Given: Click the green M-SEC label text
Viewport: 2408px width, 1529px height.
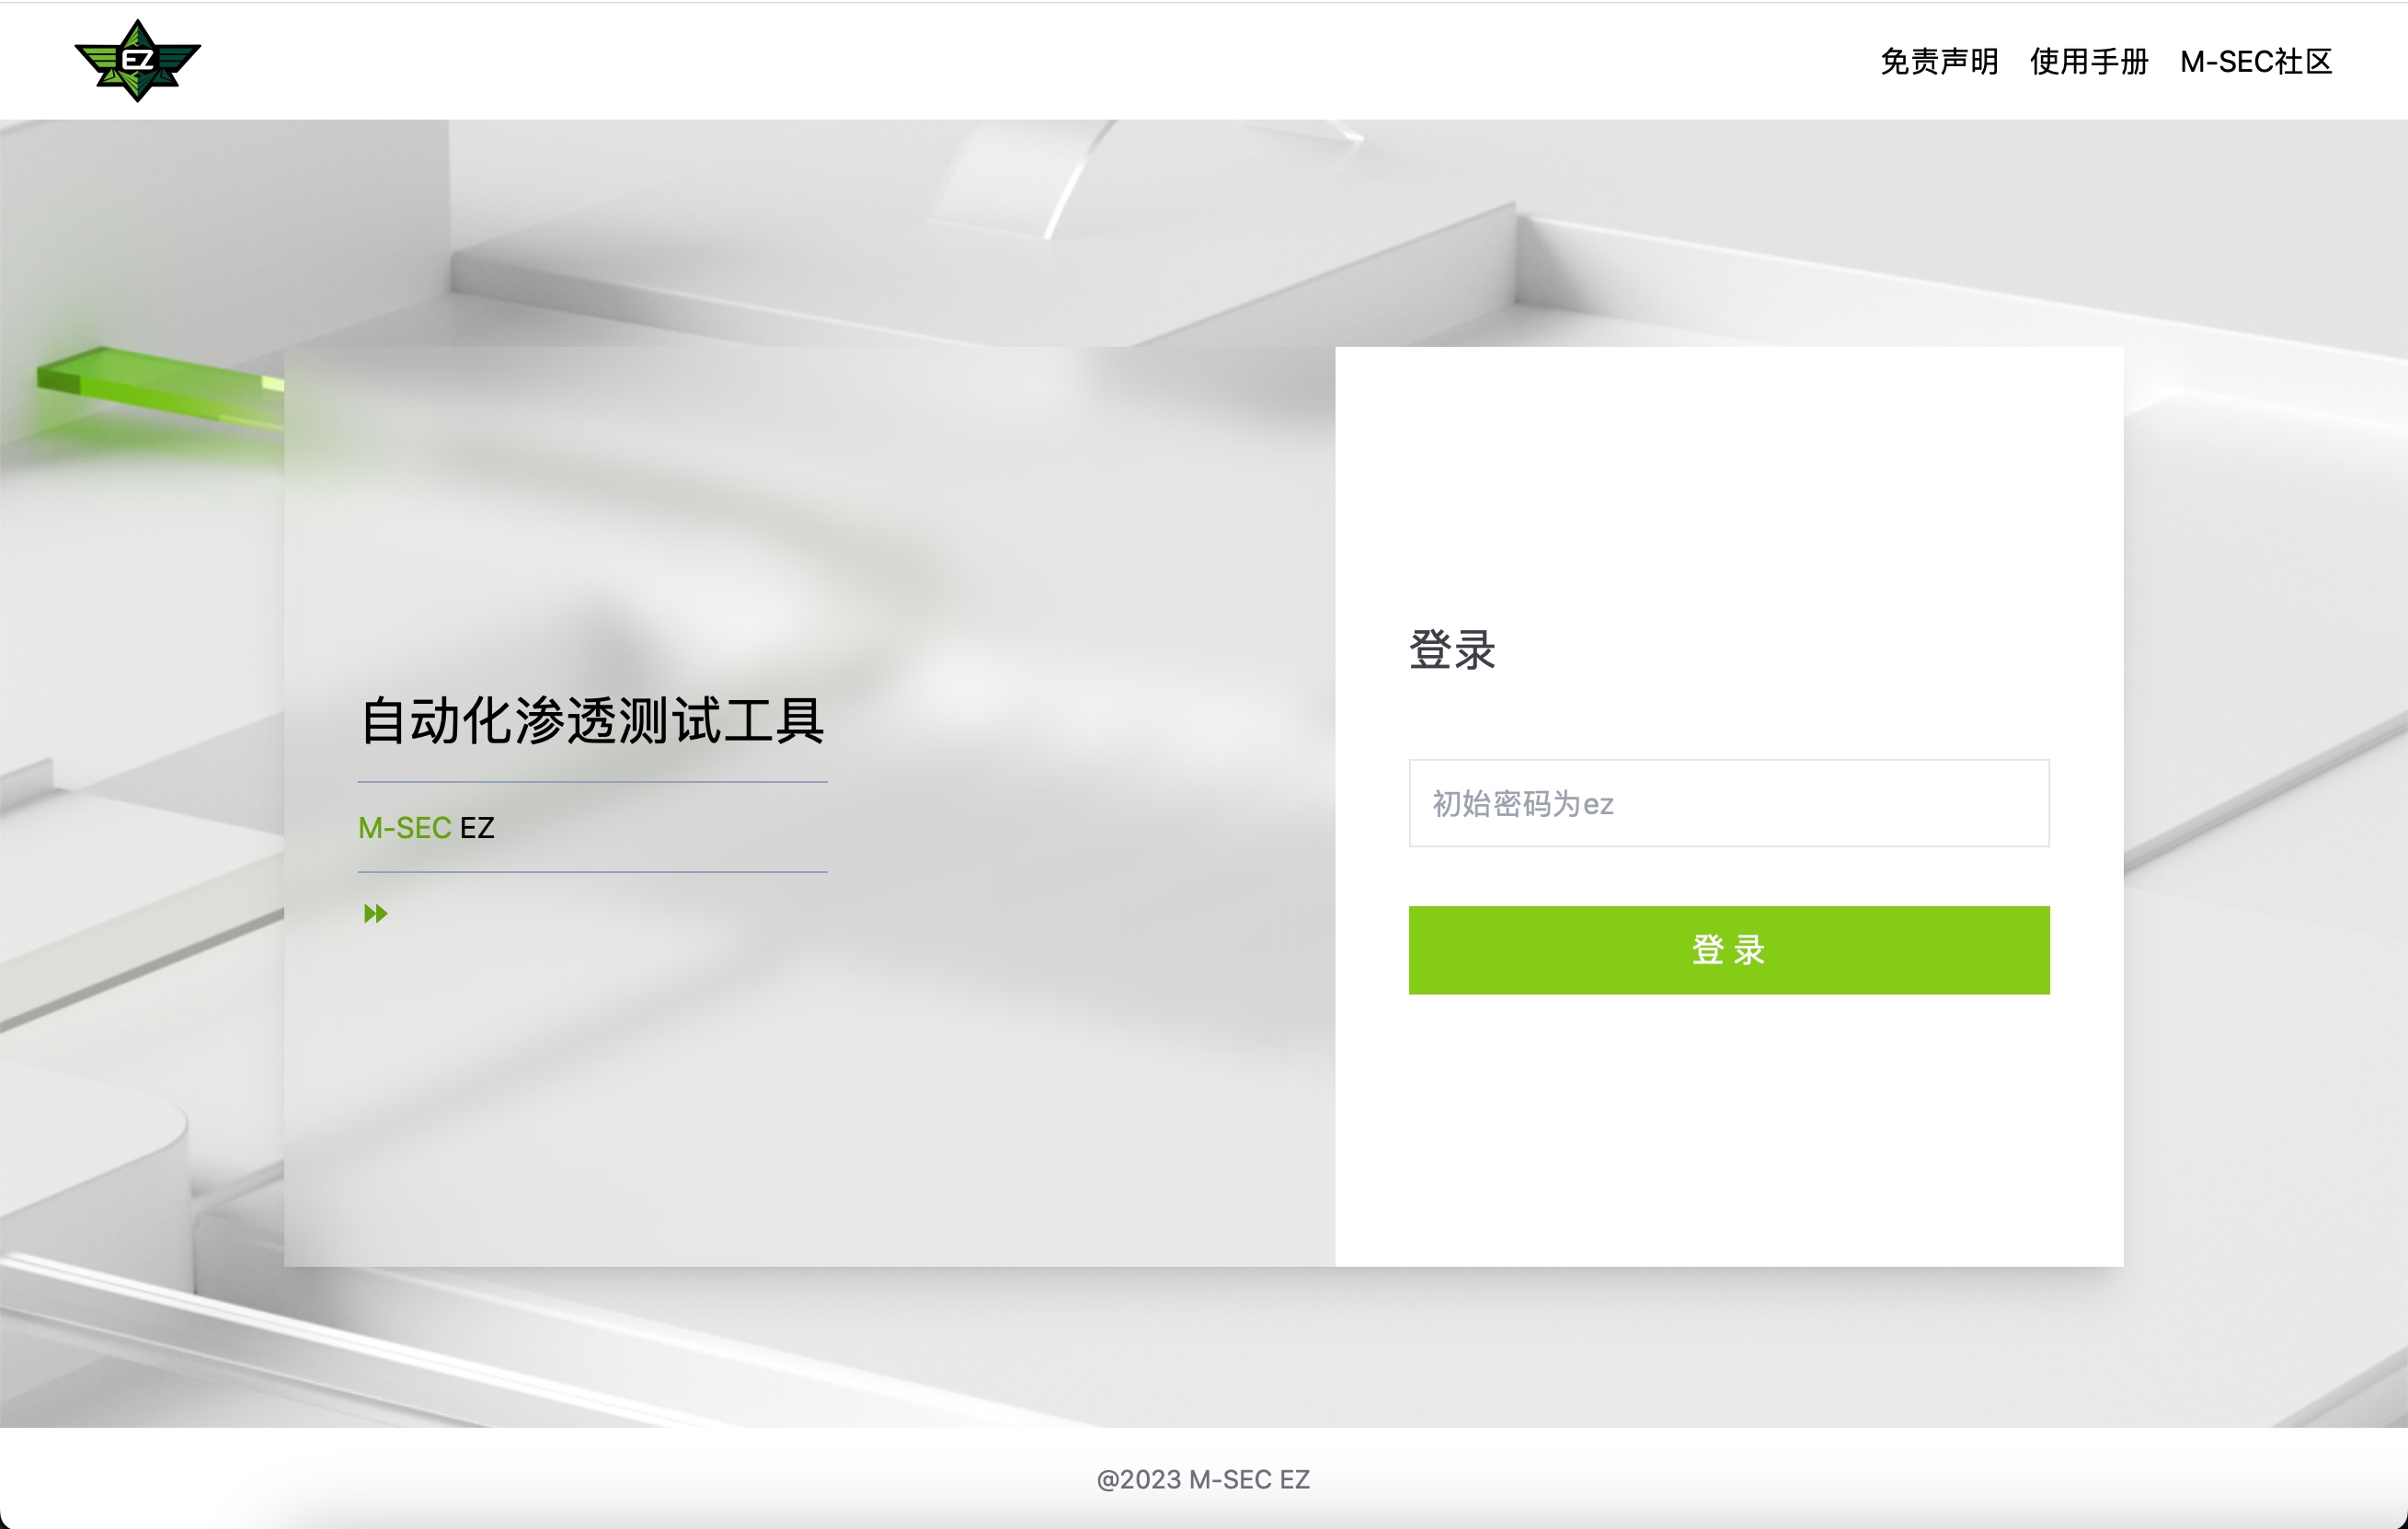Looking at the screenshot, I should [404, 828].
